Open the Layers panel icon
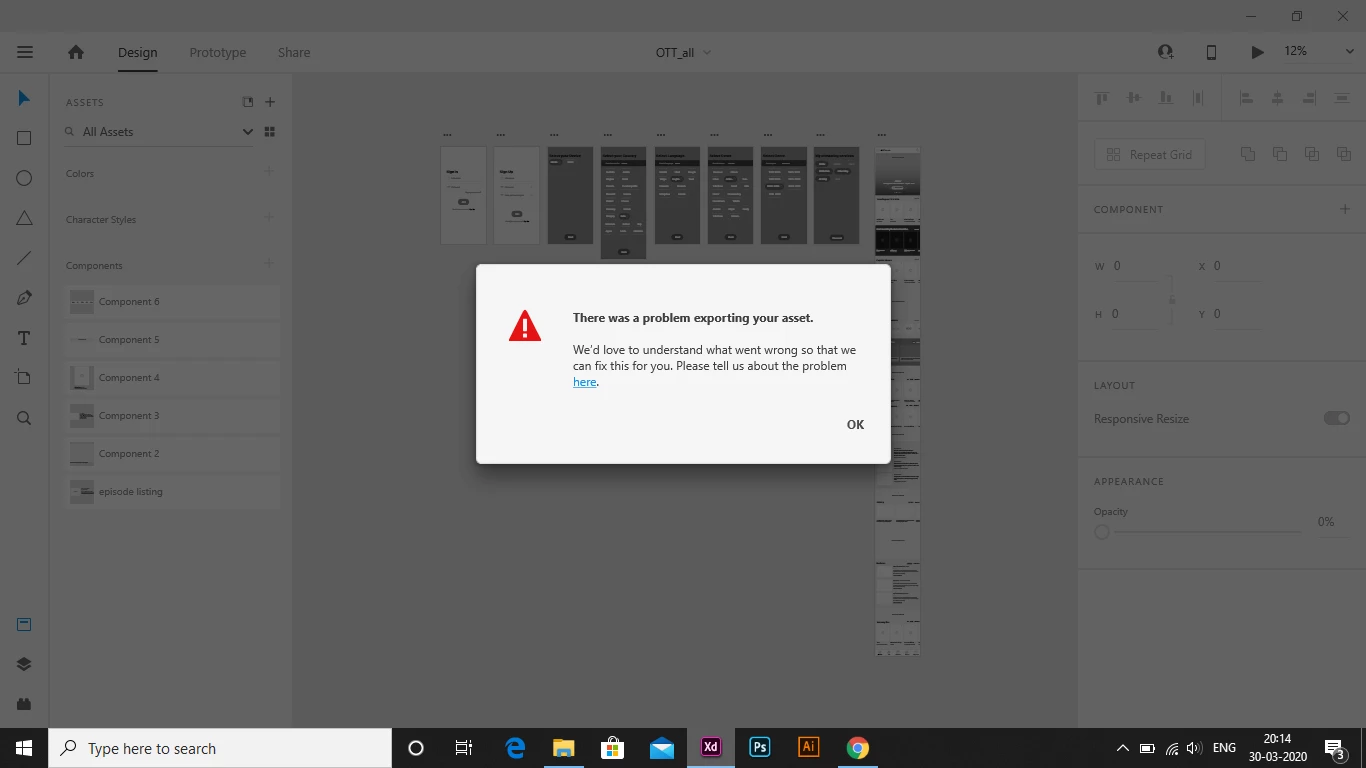Screen dimensions: 1366x768 coord(24,665)
